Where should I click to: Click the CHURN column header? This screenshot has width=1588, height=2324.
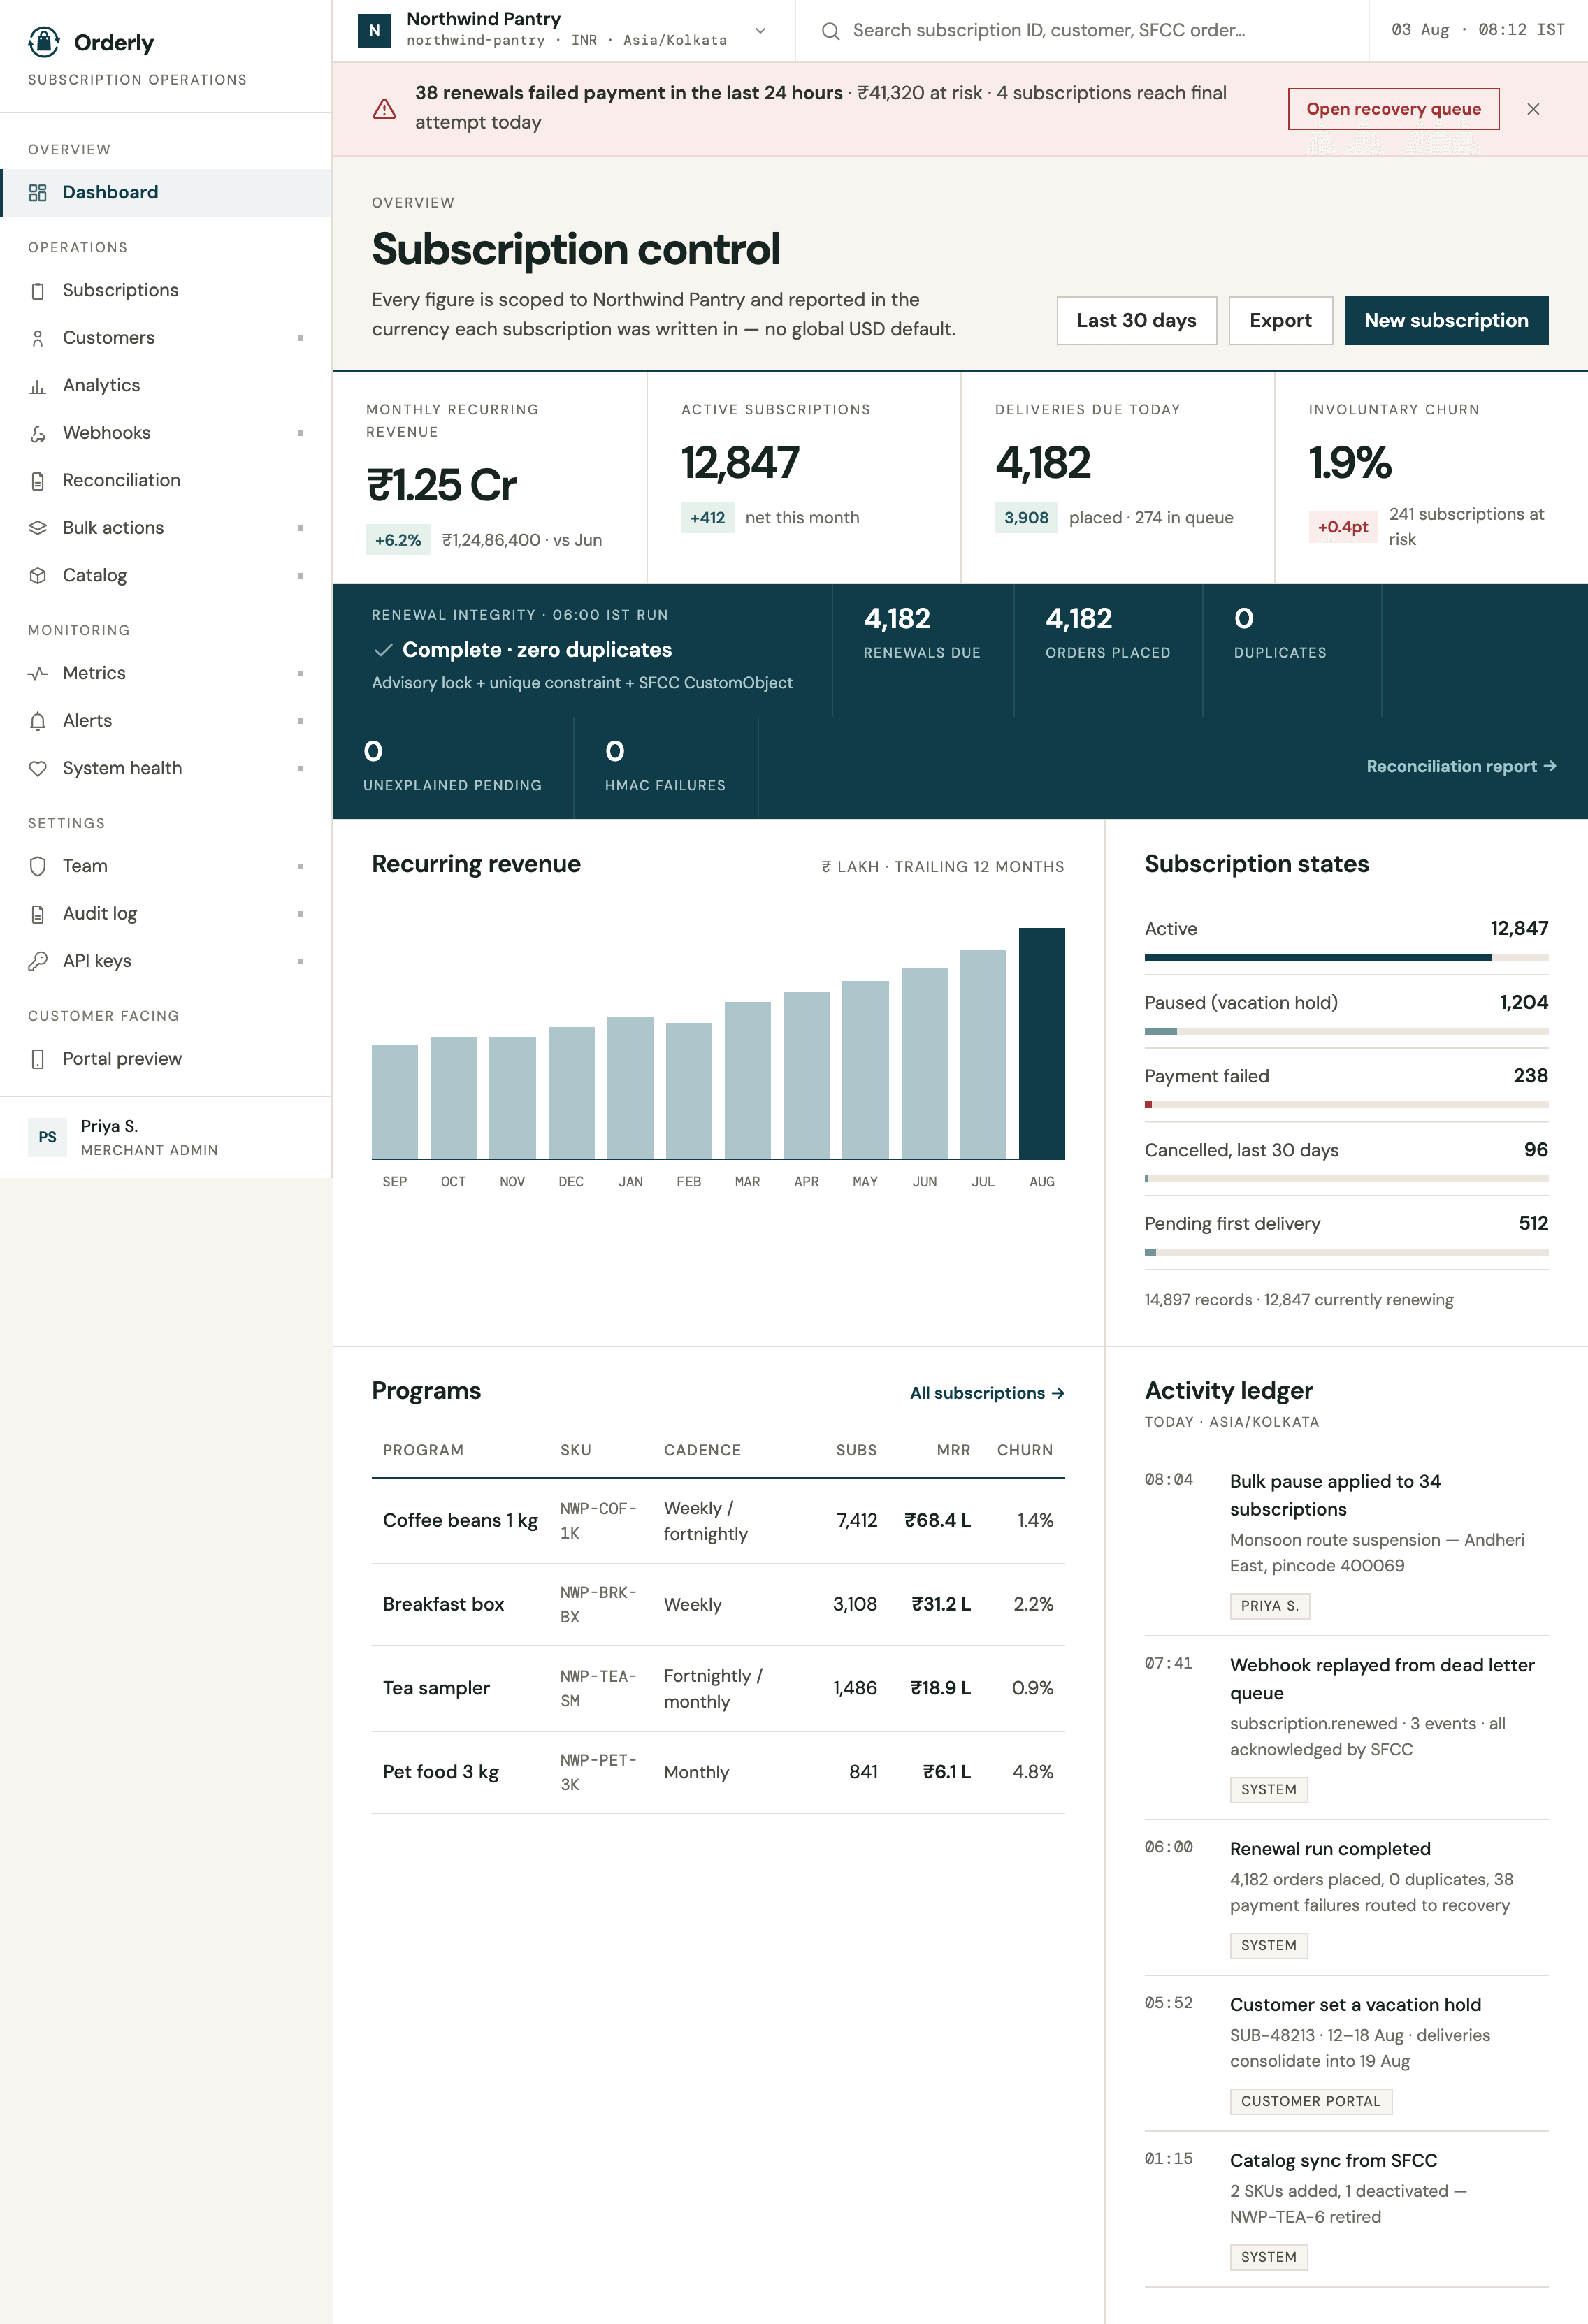1025,1451
